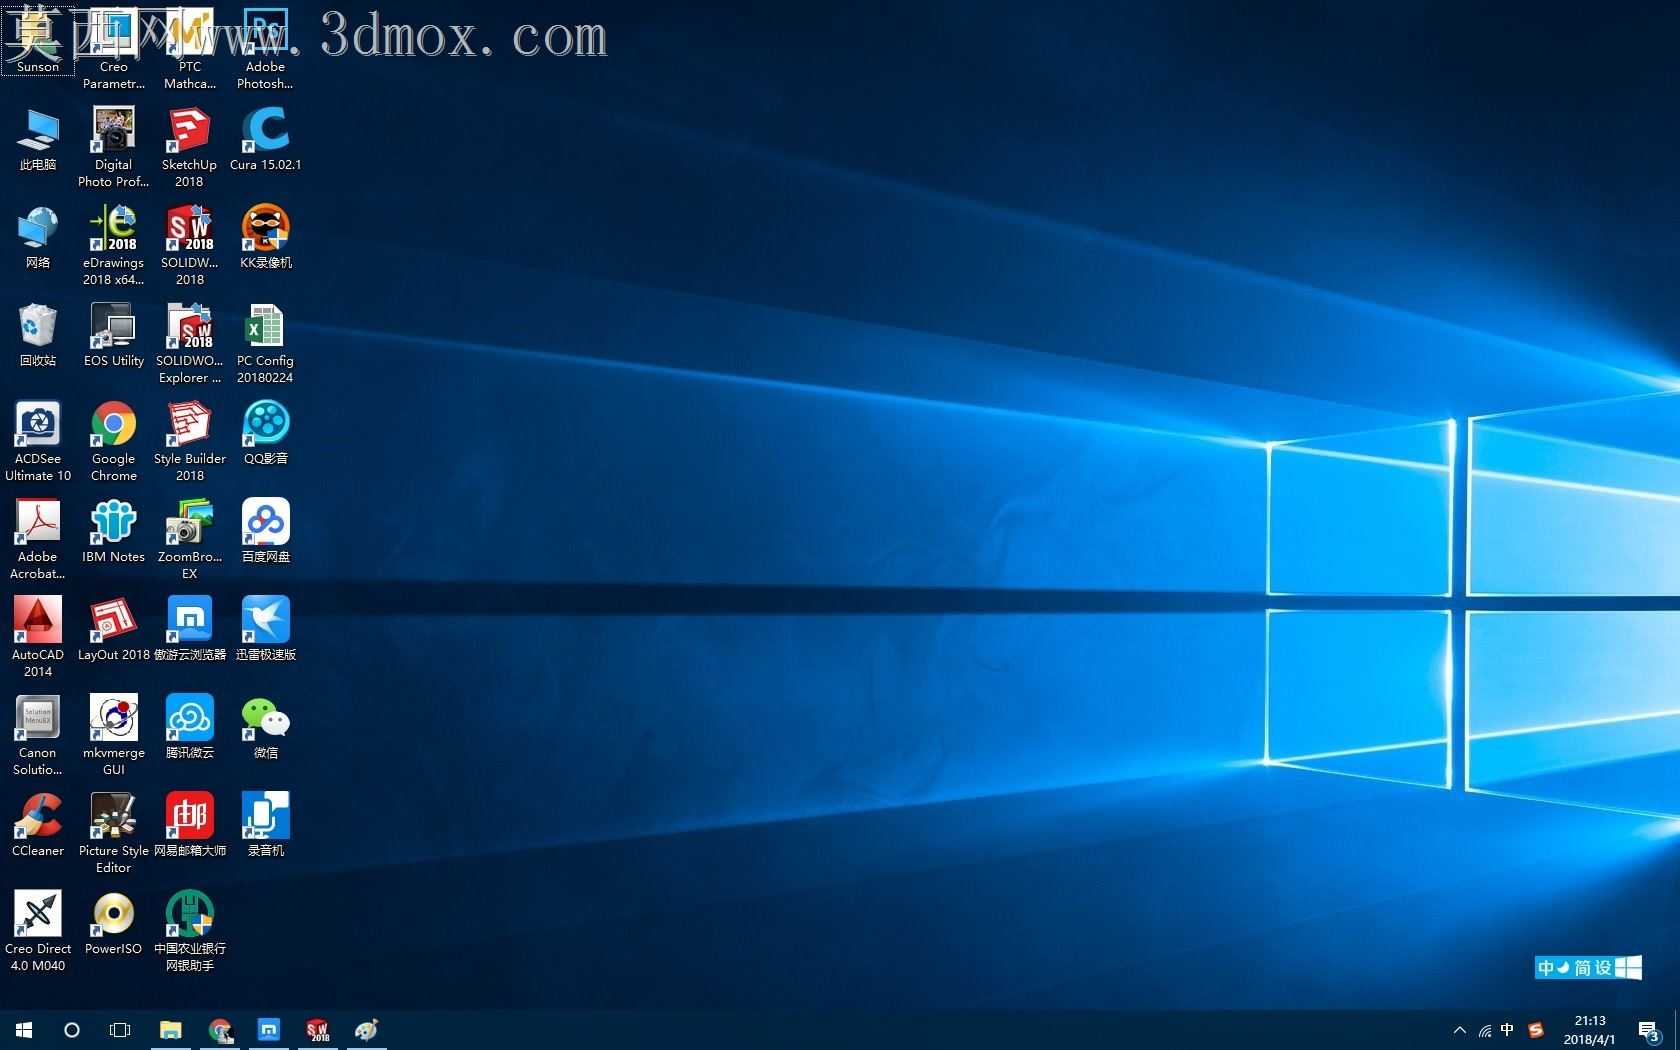Toggle the 中 input mode in the system tray
The width and height of the screenshot is (1680, 1050).
(1508, 1030)
